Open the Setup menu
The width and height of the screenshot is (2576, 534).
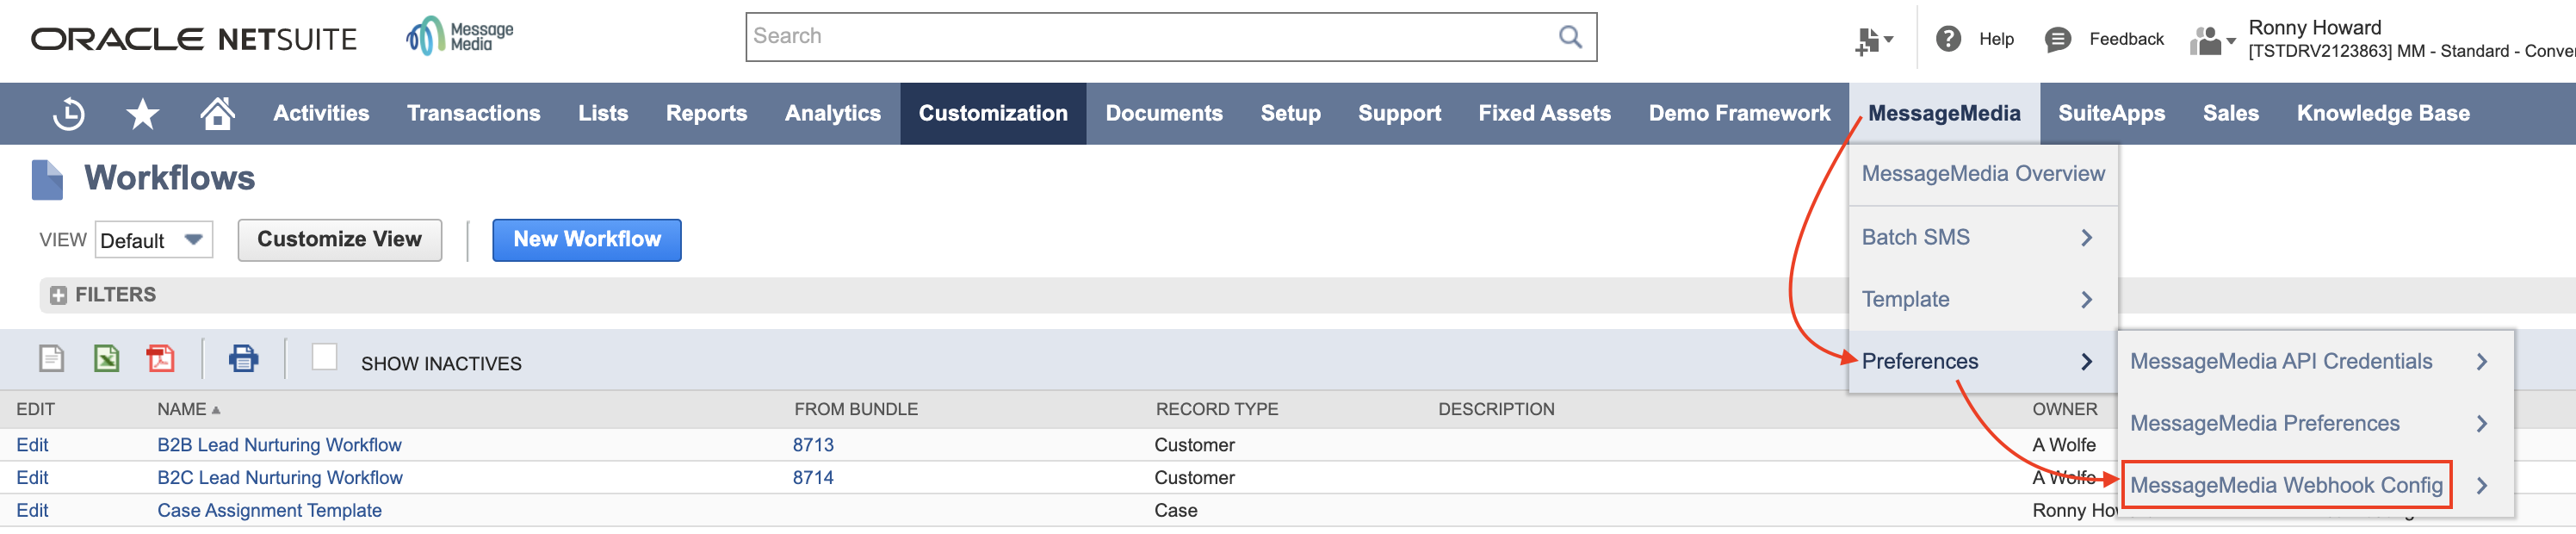pos(1290,114)
